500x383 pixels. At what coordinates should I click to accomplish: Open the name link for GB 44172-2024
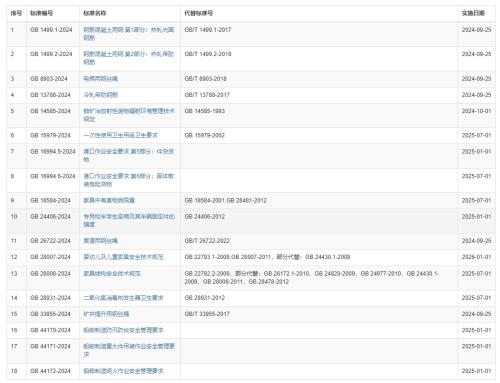click(x=123, y=371)
